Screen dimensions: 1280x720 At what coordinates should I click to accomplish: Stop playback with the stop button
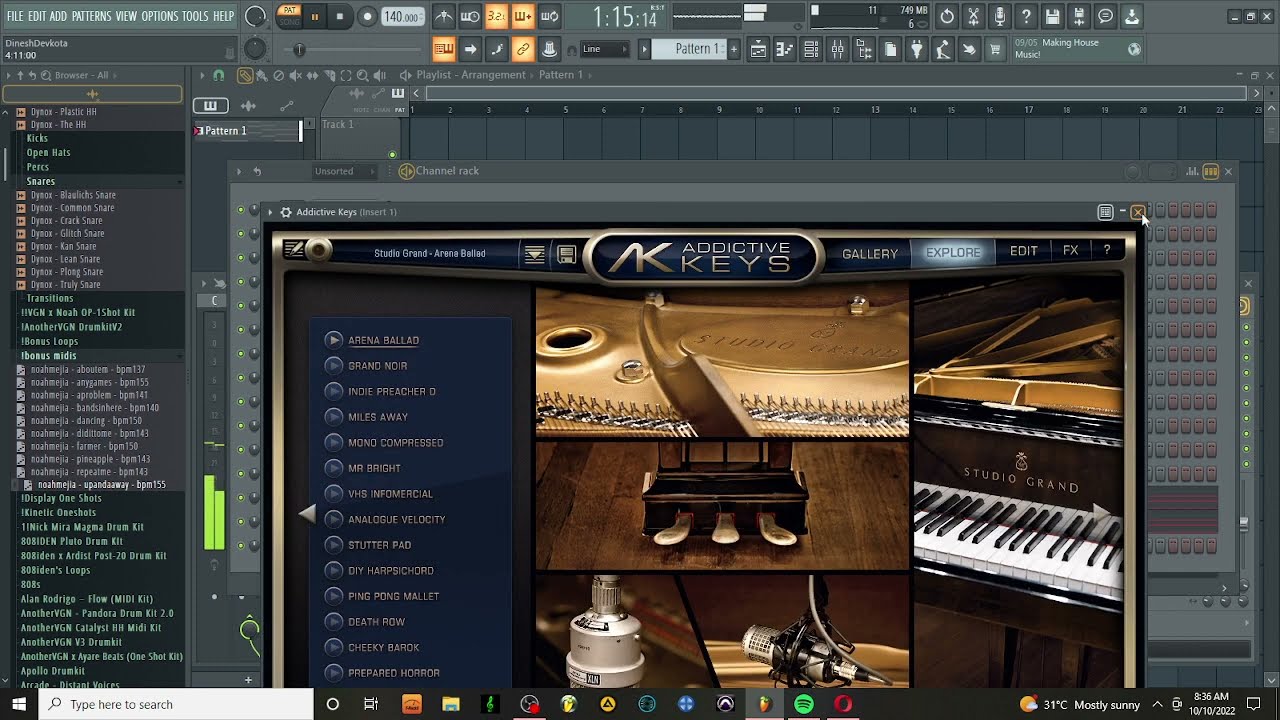pyautogui.click(x=340, y=17)
